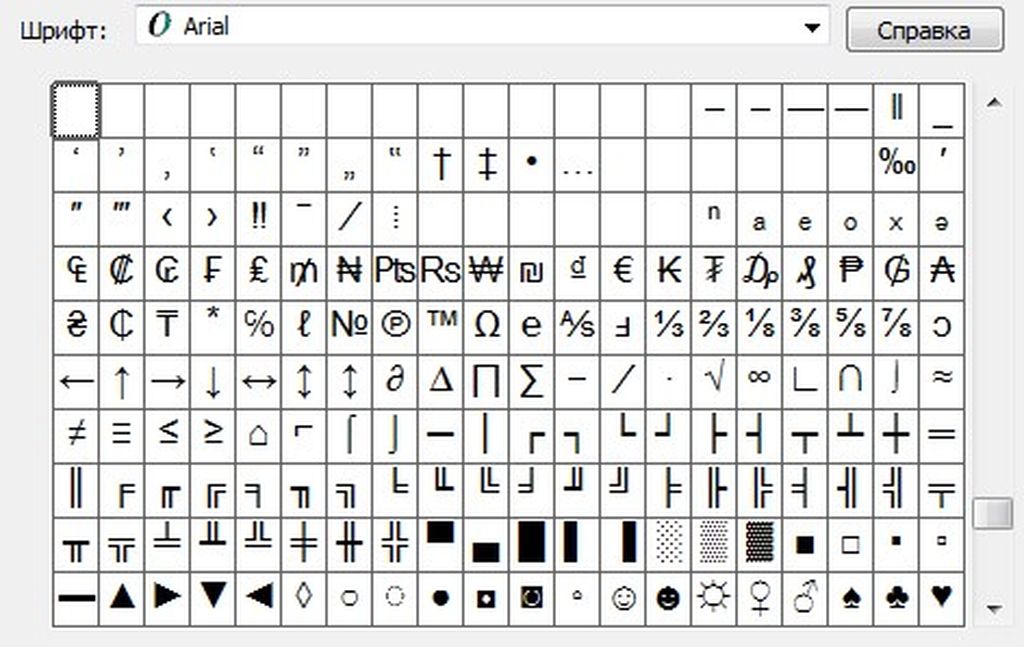Select the ellipsis … character
The height and width of the screenshot is (647, 1024).
577,163
